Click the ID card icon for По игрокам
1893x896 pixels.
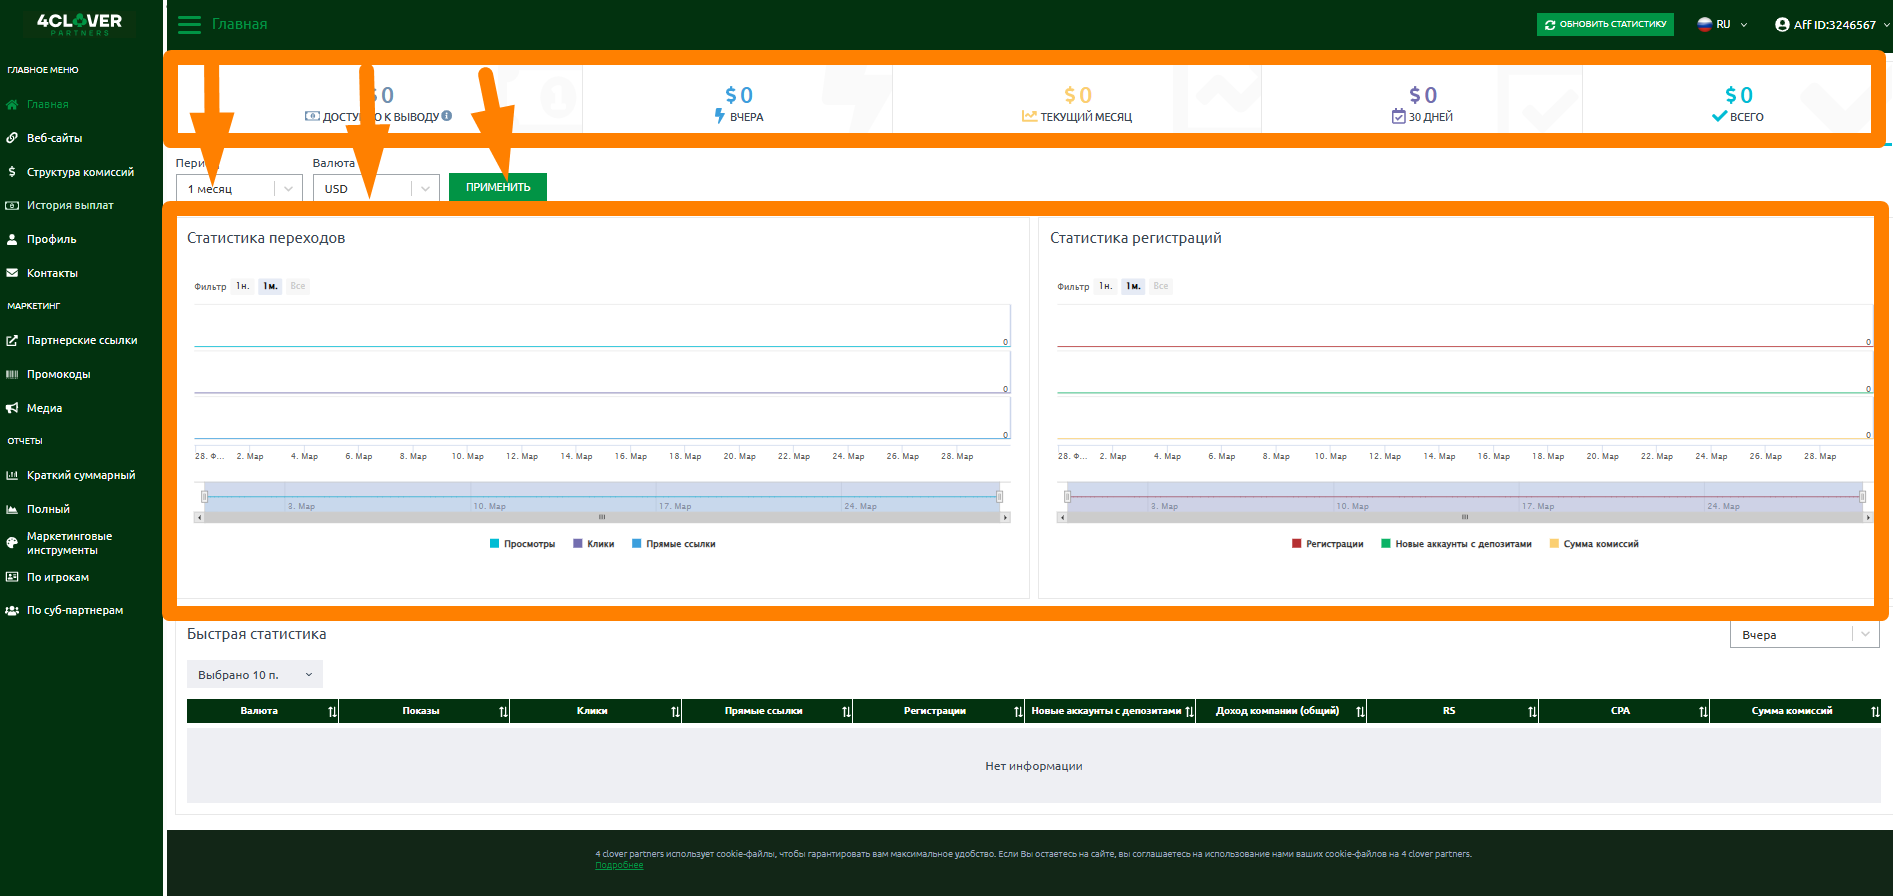(12, 577)
